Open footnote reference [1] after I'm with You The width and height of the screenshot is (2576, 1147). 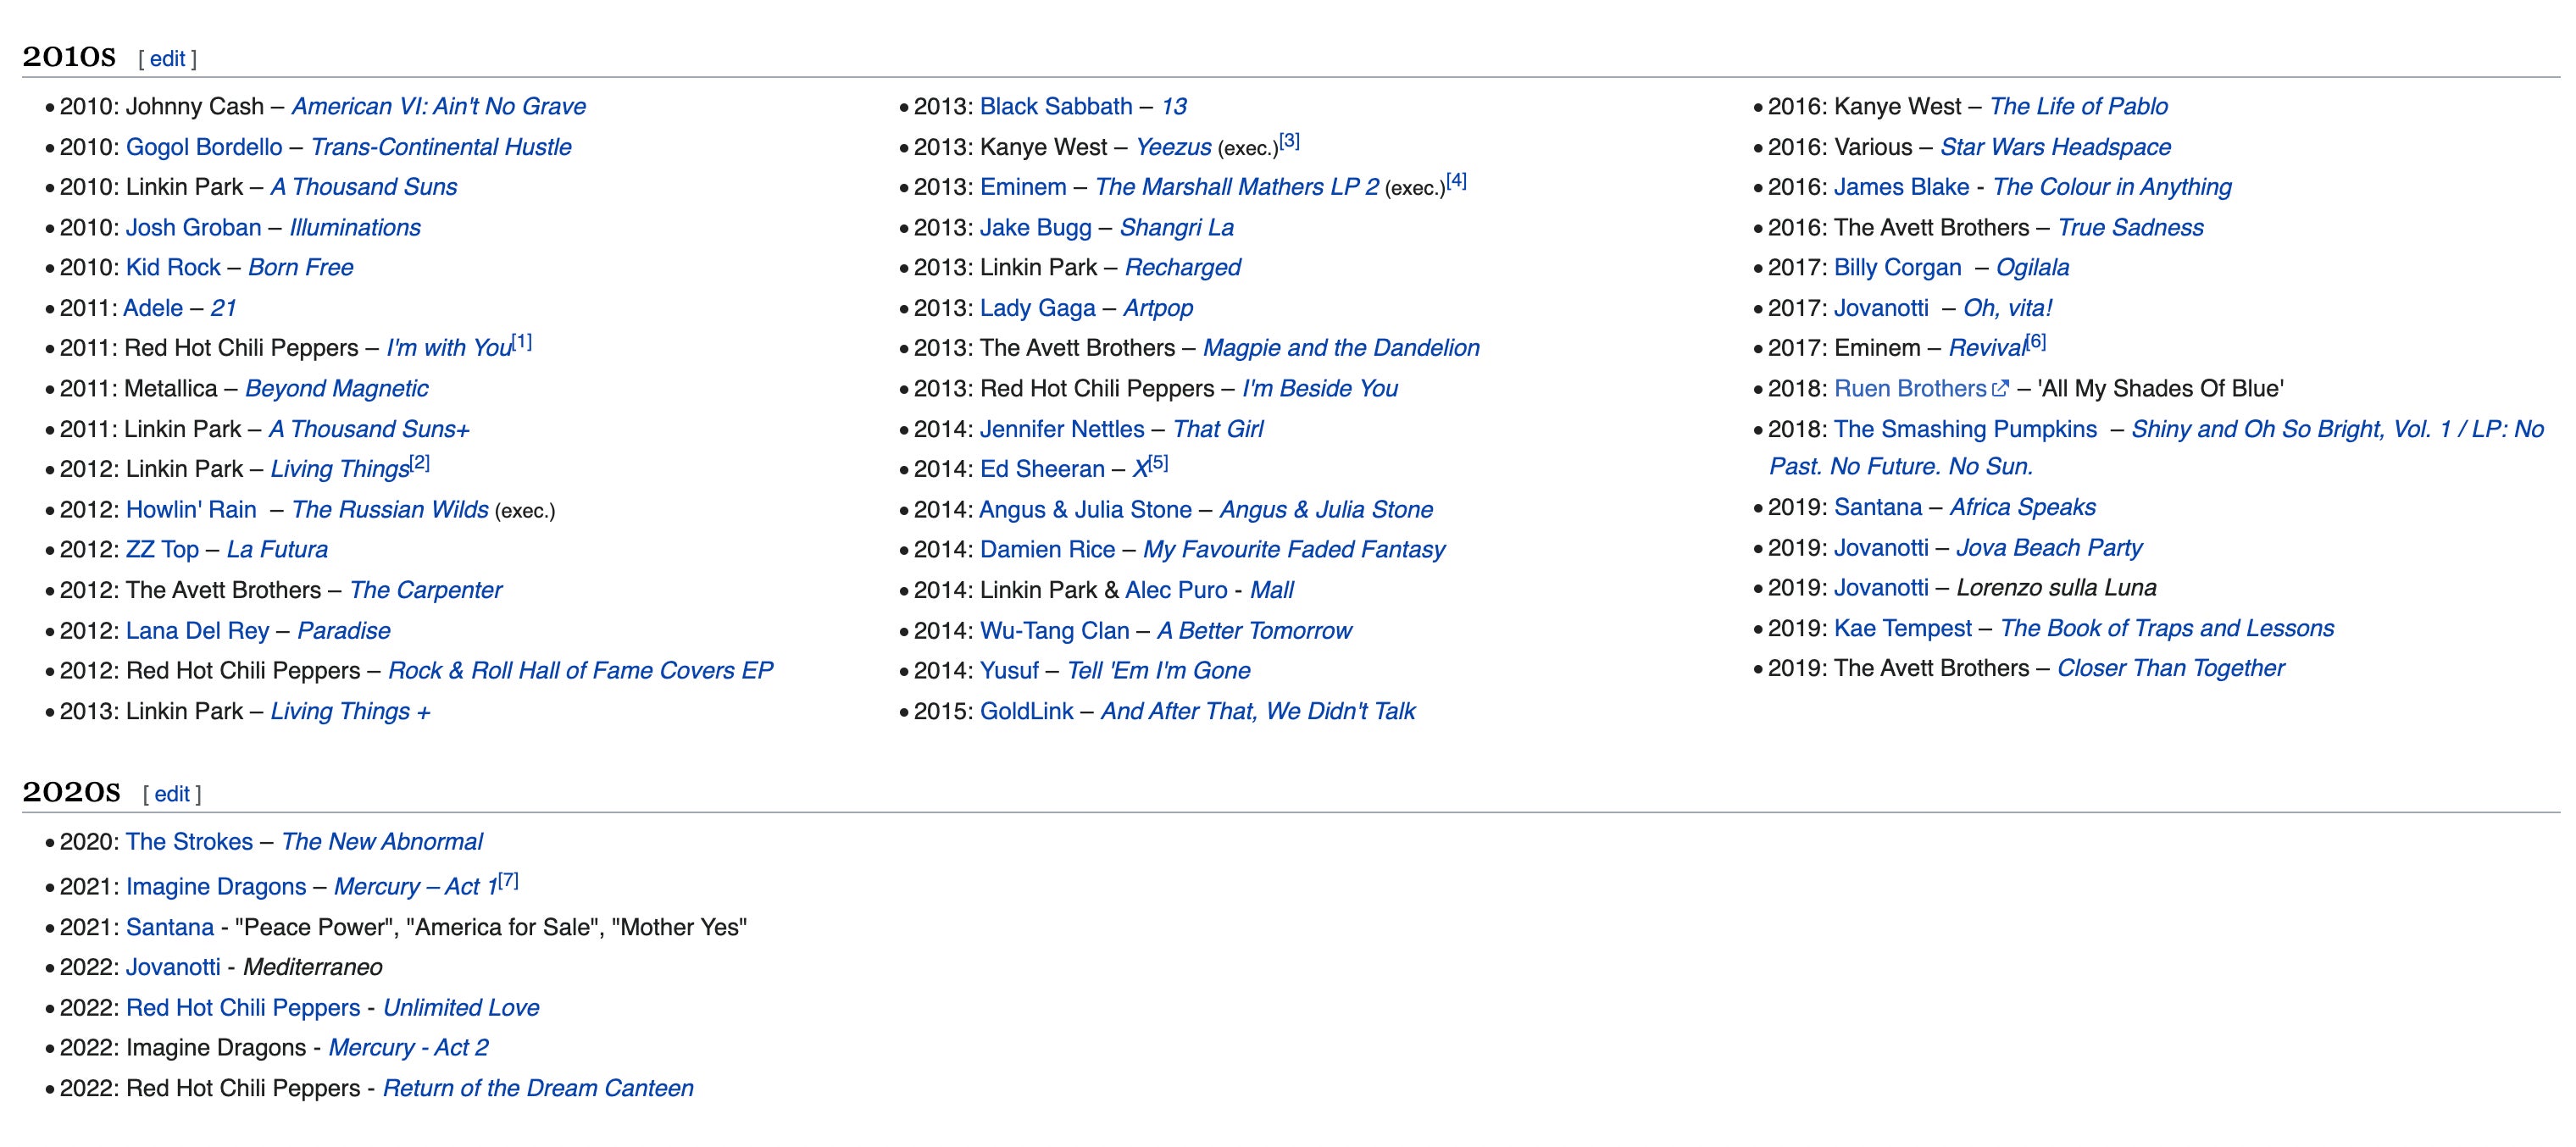522,342
